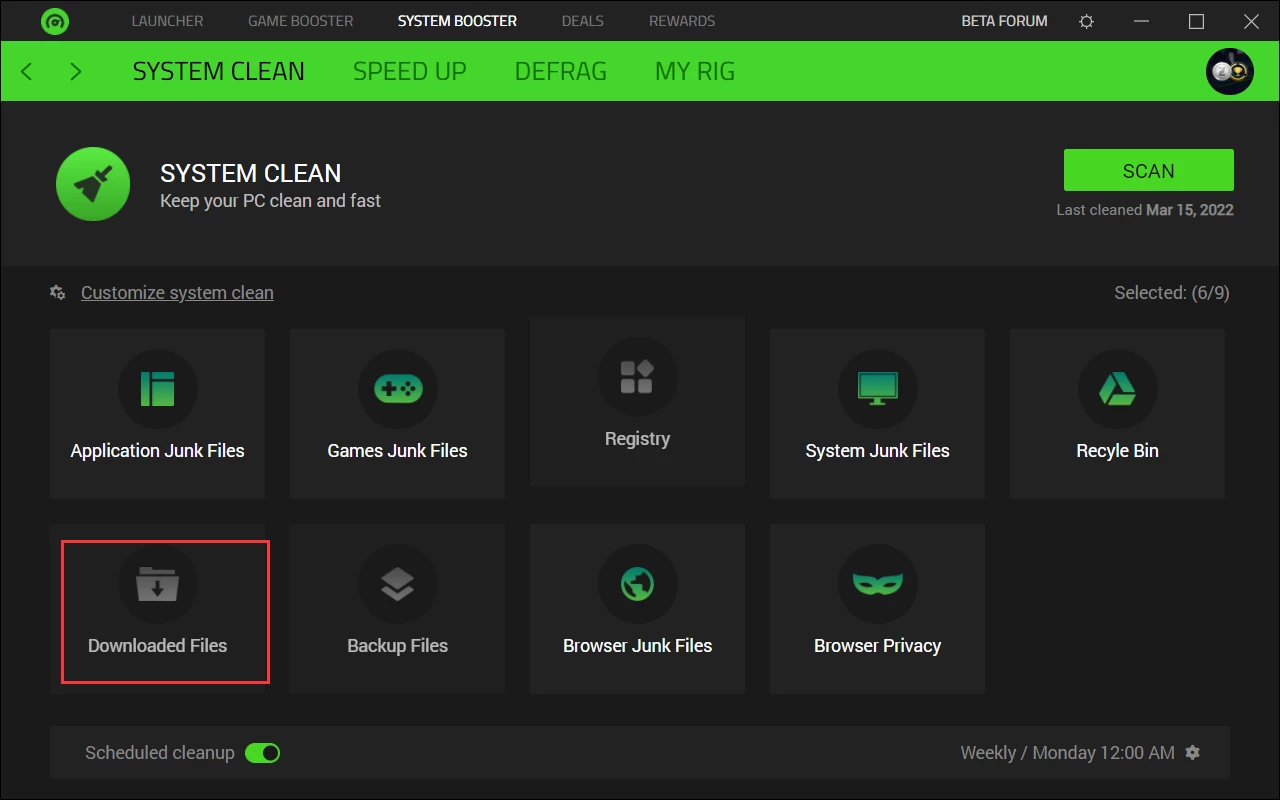The width and height of the screenshot is (1280, 800).
Task: Click the Browser Junk Files label
Action: click(638, 646)
